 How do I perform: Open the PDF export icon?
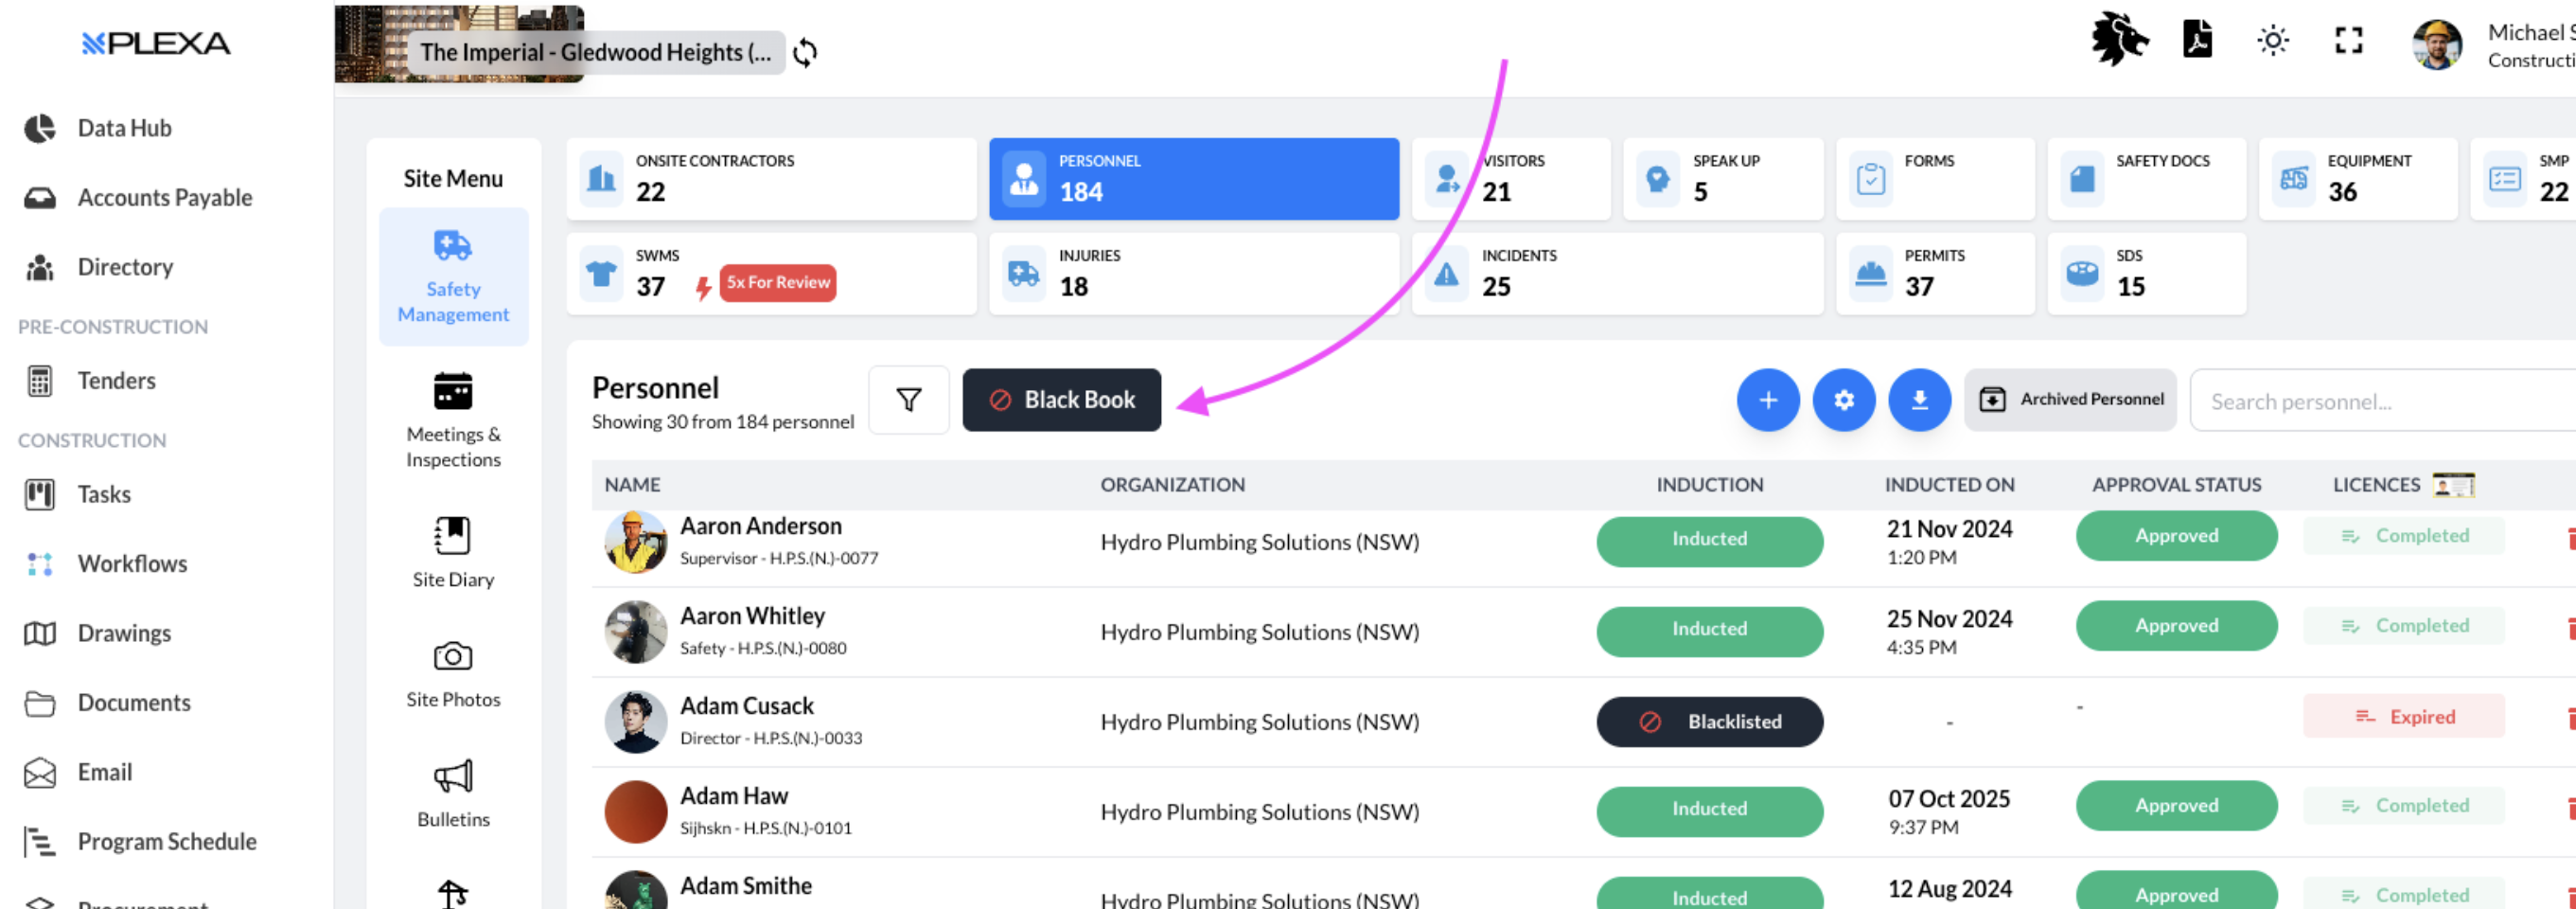point(2197,41)
